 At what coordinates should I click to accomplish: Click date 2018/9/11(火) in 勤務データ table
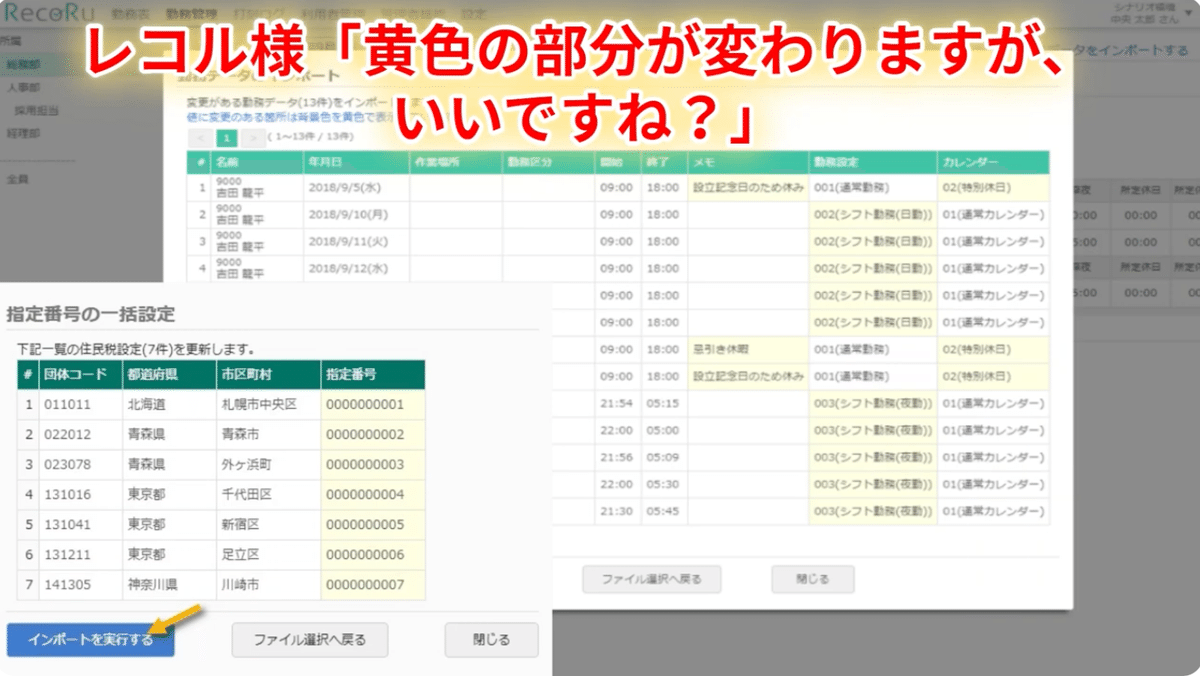[x=356, y=241]
